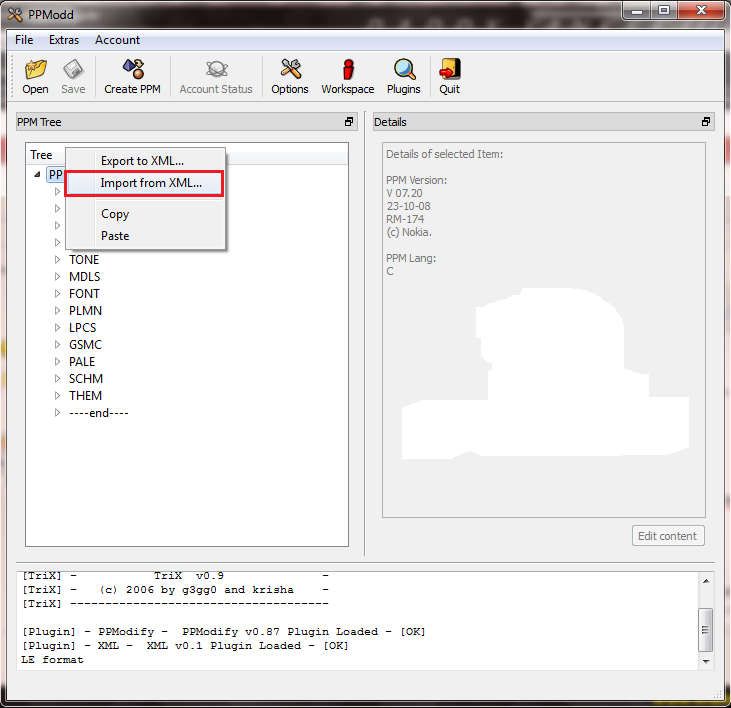Click the Account Status icon
The image size is (731, 708).
[216, 69]
